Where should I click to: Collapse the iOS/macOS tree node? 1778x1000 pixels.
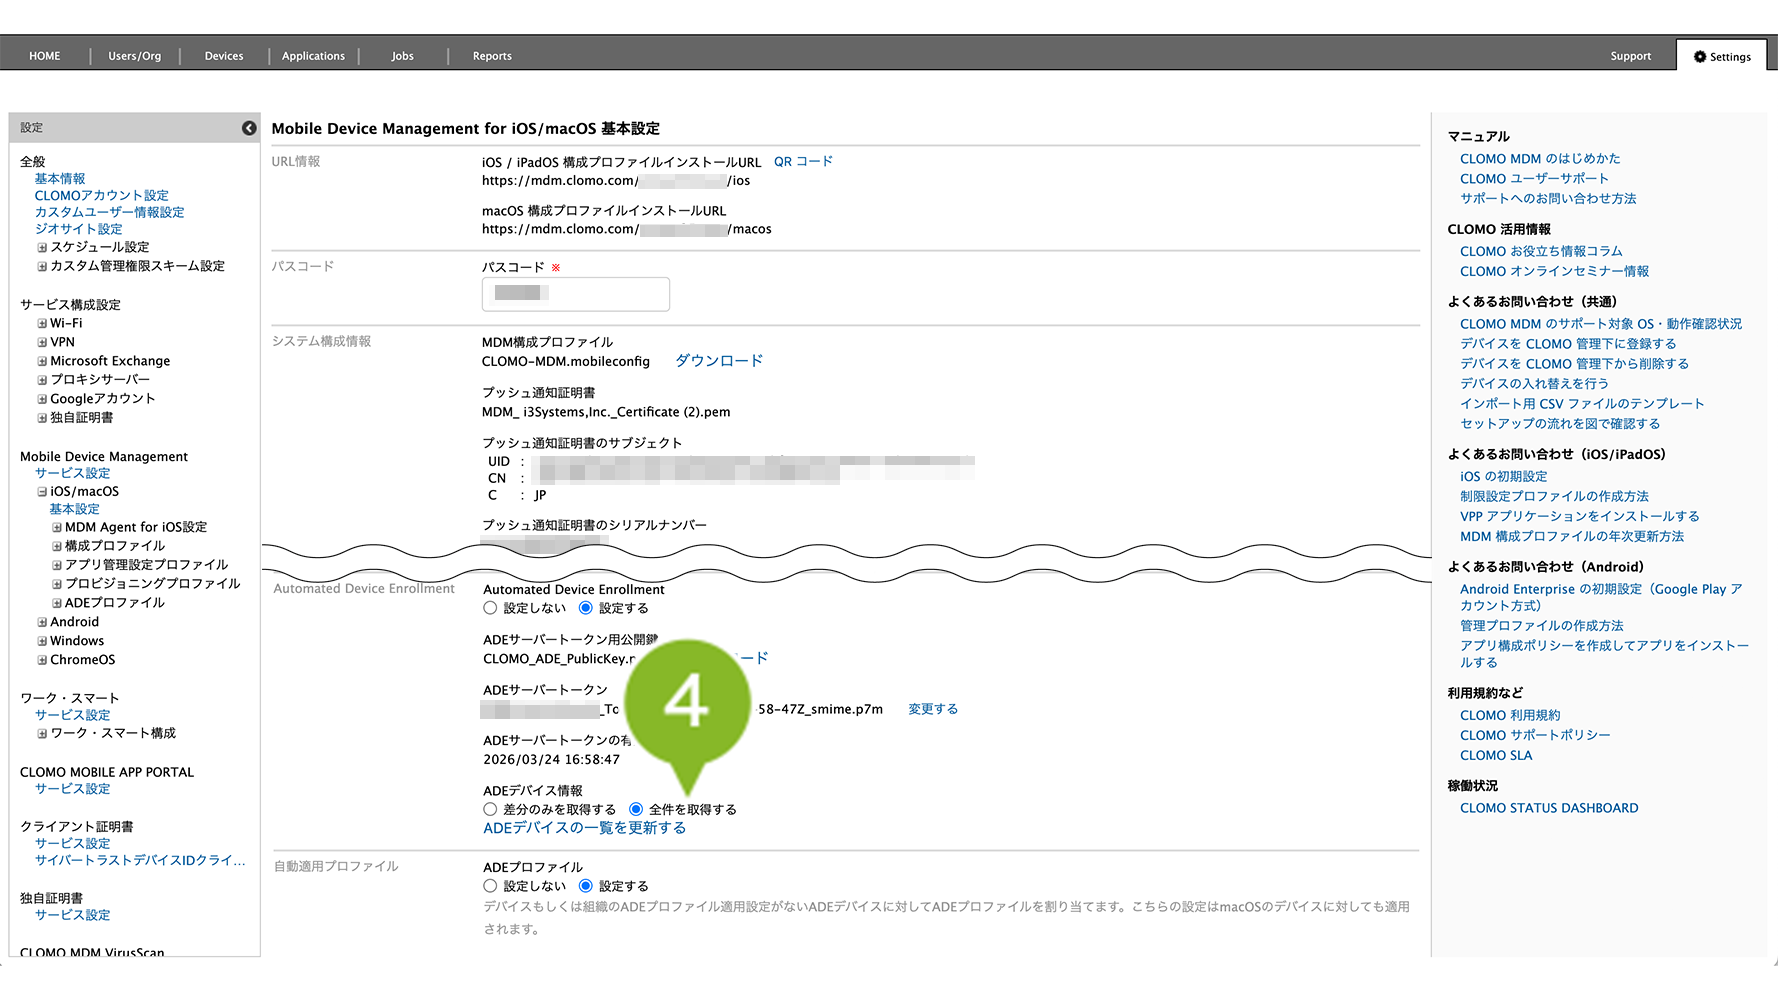click(x=42, y=492)
